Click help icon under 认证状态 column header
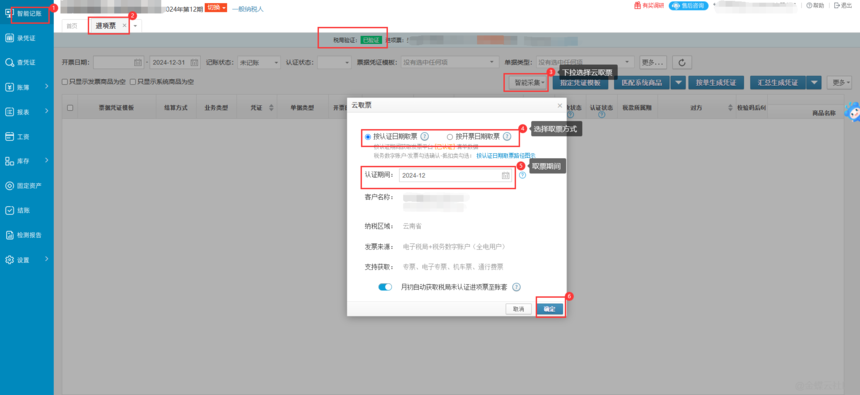Screen dimensions: 860x395 click(601, 115)
